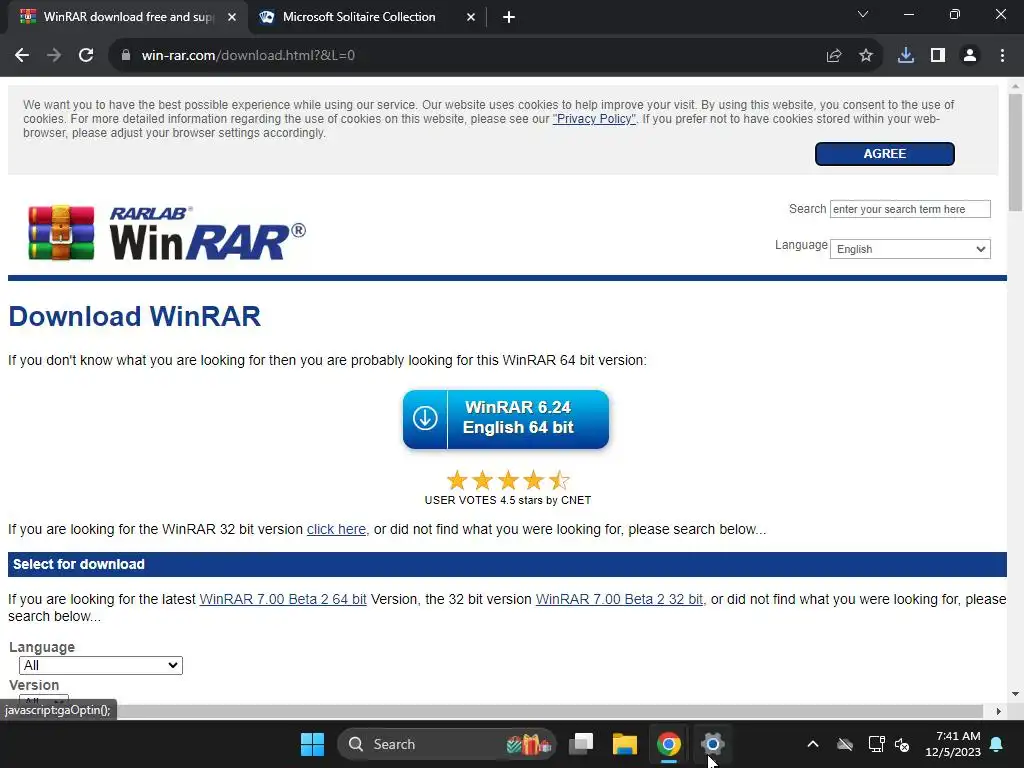Image resolution: width=1024 pixels, height=768 pixels.
Task: Click the 4.5 star rating graphic
Action: [x=508, y=481]
